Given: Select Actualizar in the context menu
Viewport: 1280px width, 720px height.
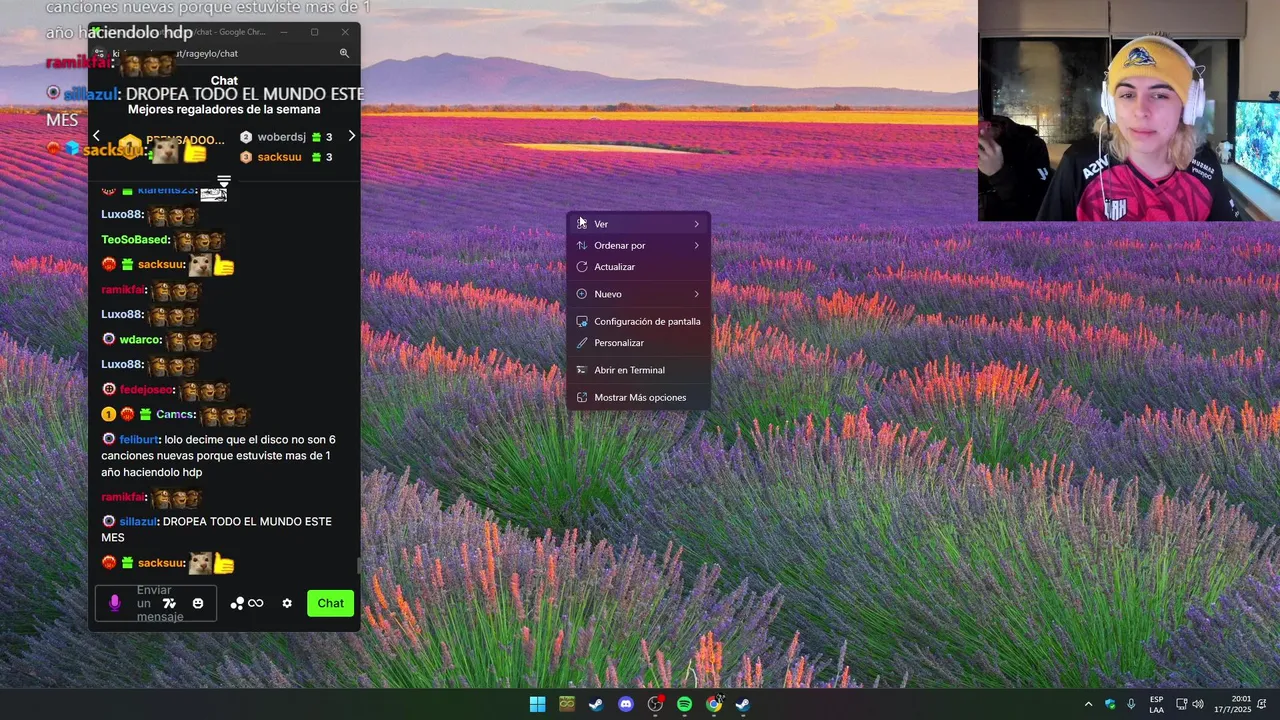Looking at the screenshot, I should (638, 267).
